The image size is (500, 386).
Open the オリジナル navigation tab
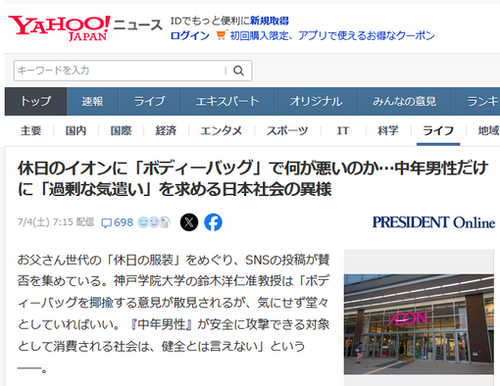pyautogui.click(x=316, y=101)
